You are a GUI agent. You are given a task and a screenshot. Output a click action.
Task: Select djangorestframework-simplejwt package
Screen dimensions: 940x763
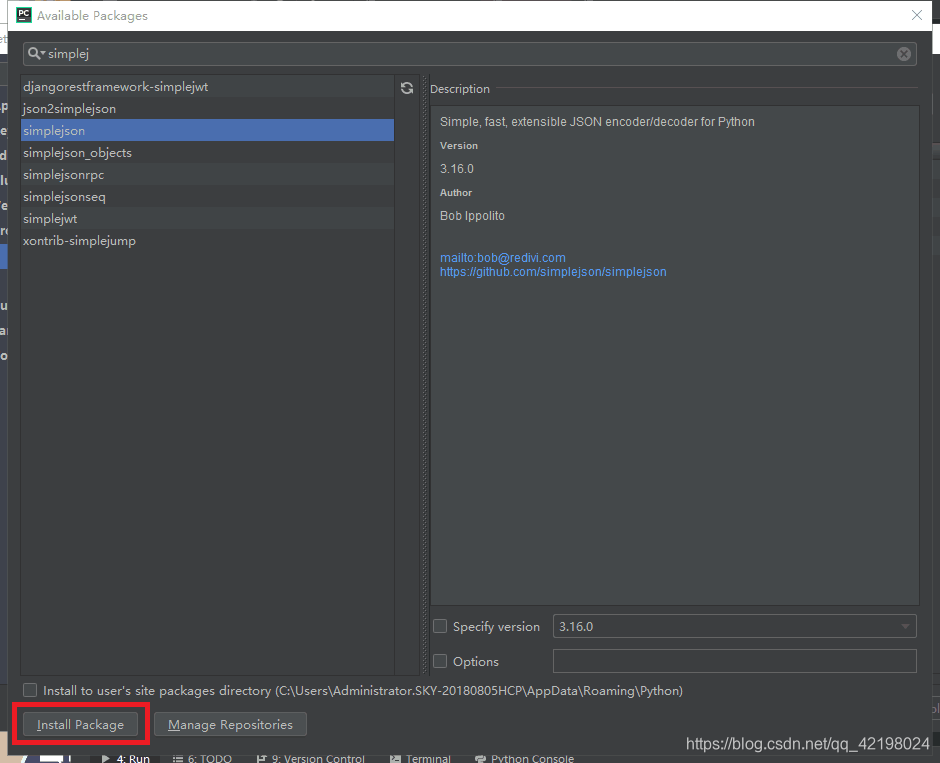pos(207,86)
